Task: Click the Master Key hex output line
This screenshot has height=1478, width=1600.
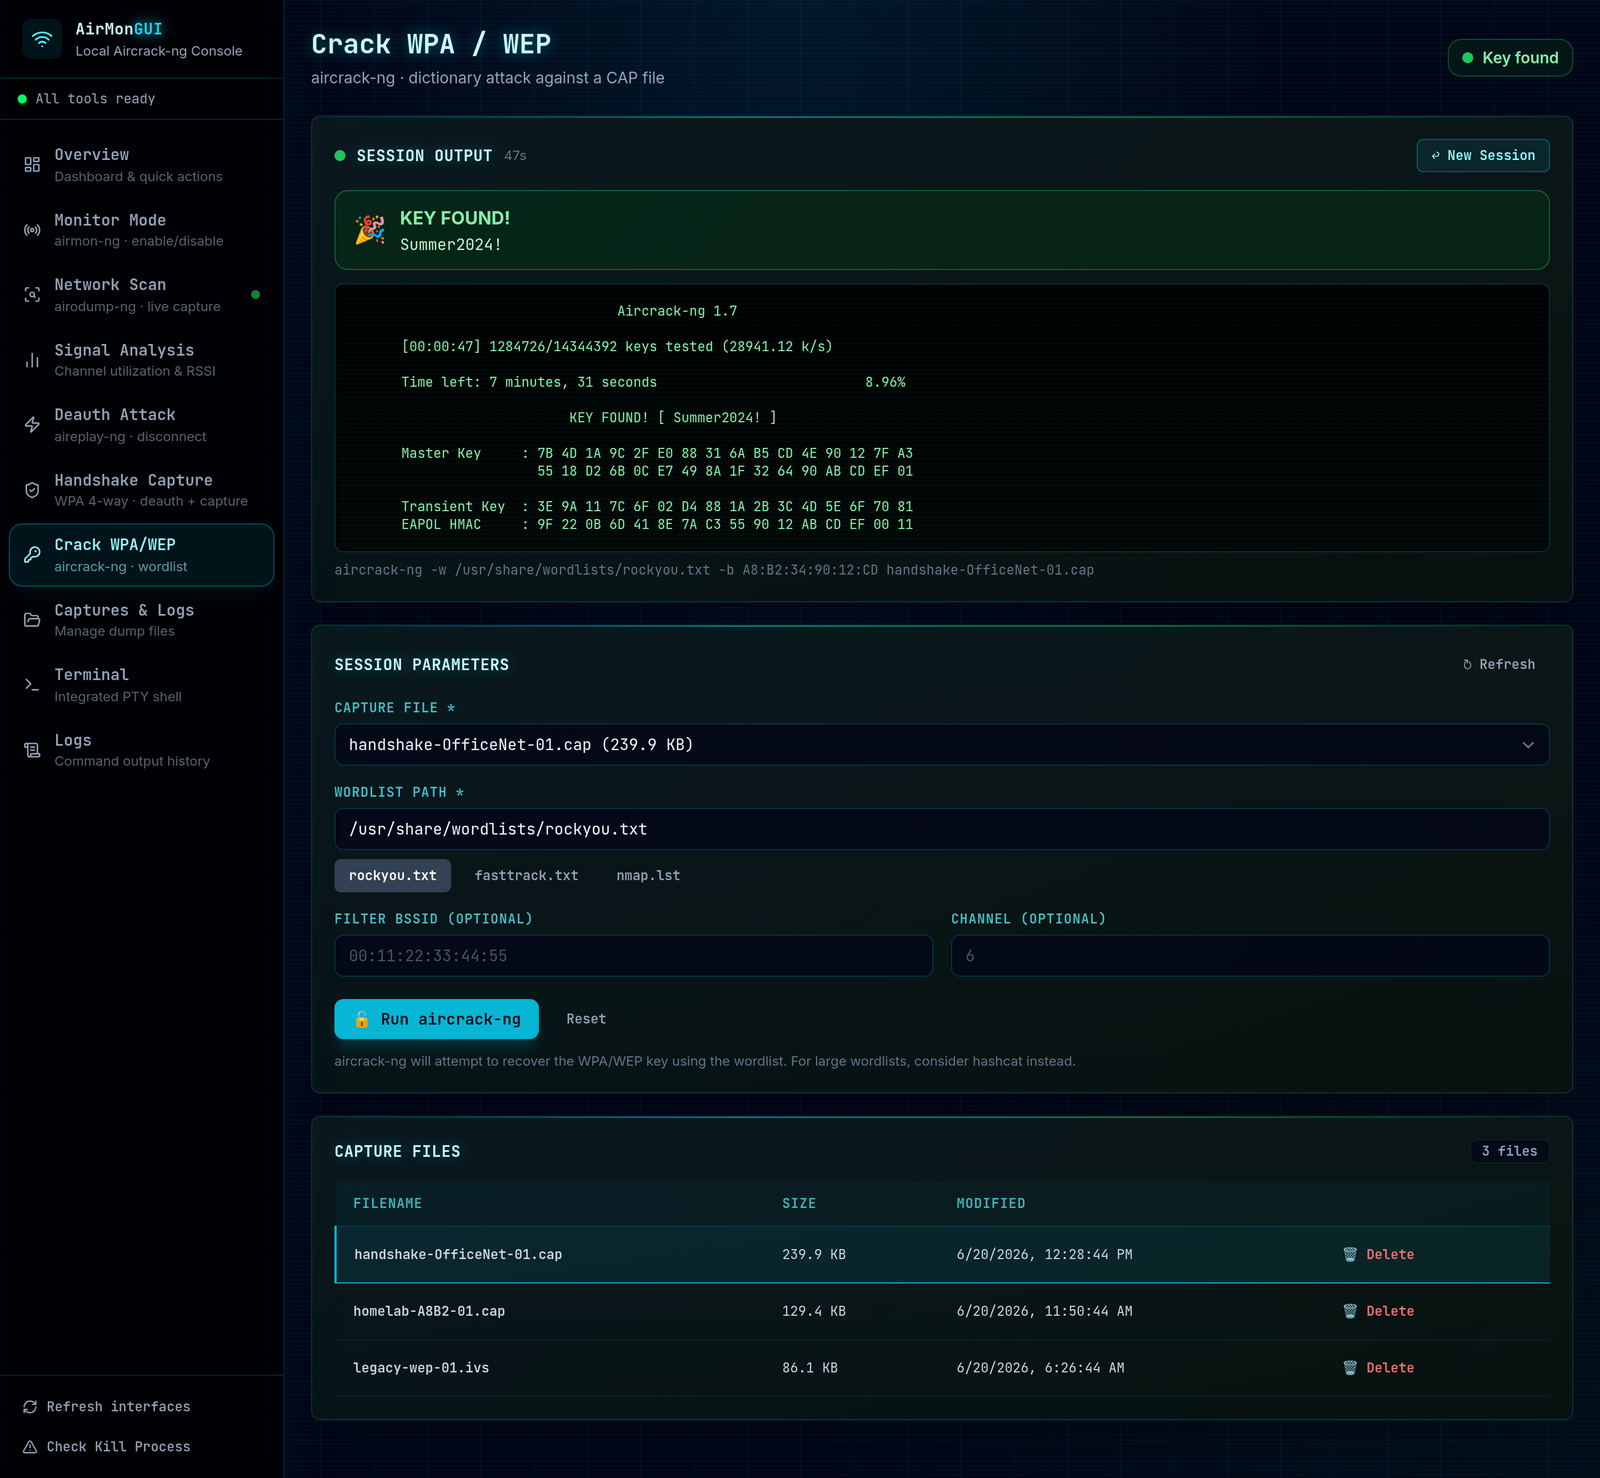Action: (x=657, y=454)
